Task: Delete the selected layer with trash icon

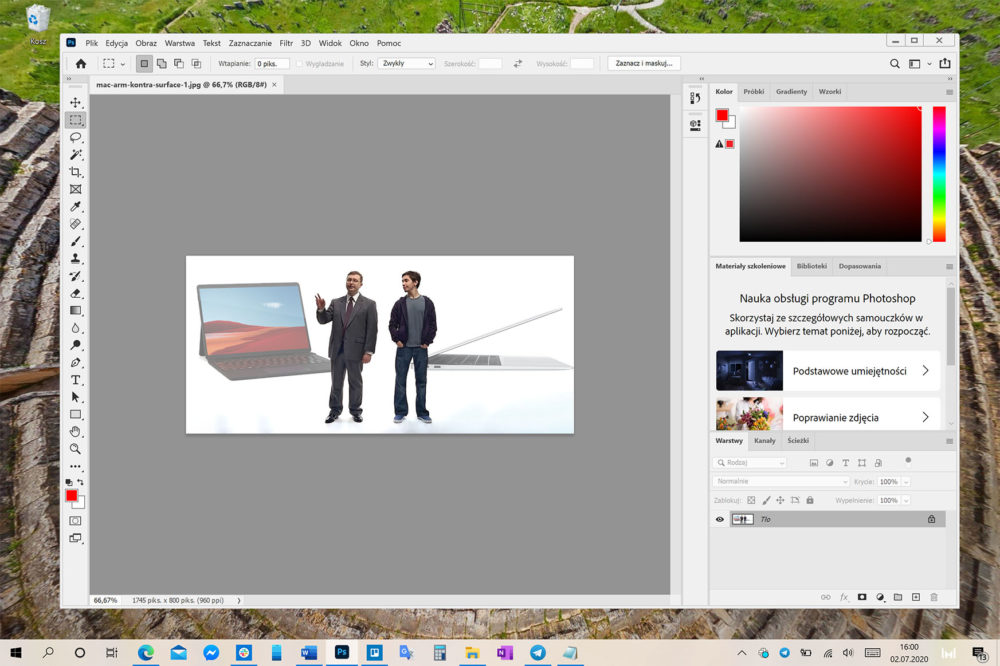Action: coord(934,597)
